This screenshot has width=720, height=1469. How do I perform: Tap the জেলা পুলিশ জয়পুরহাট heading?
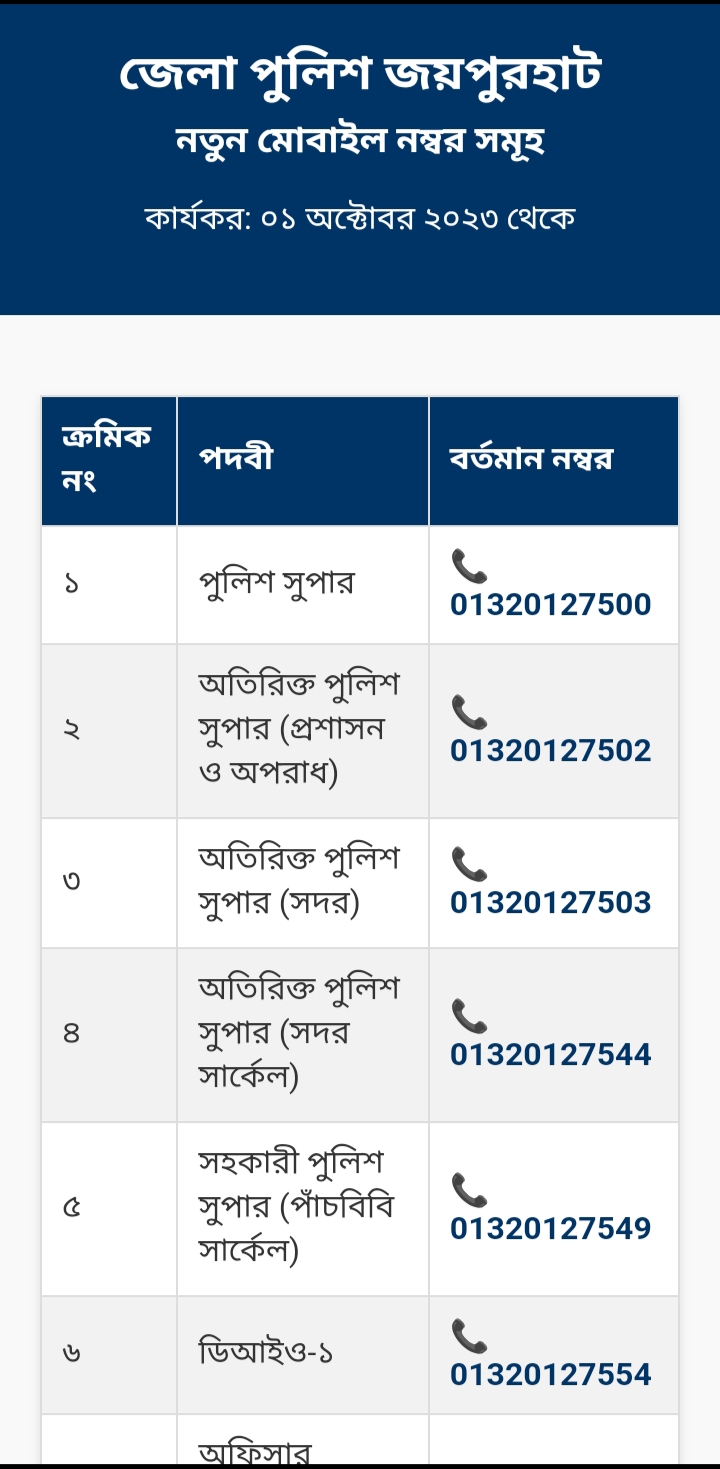click(x=360, y=75)
